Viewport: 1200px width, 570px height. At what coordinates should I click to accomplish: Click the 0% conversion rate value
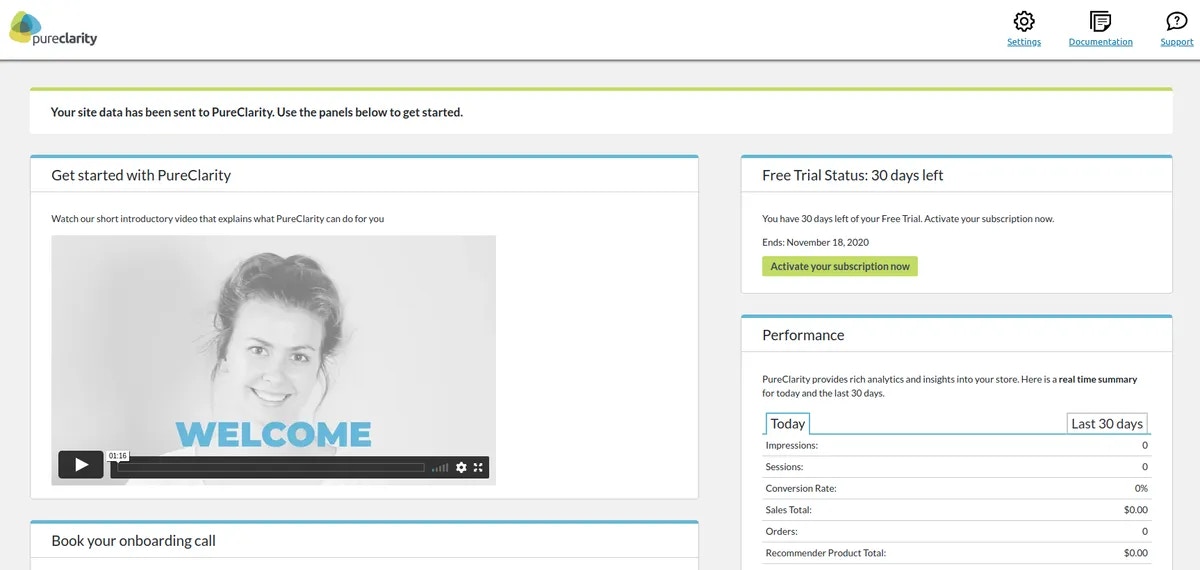(1141, 488)
